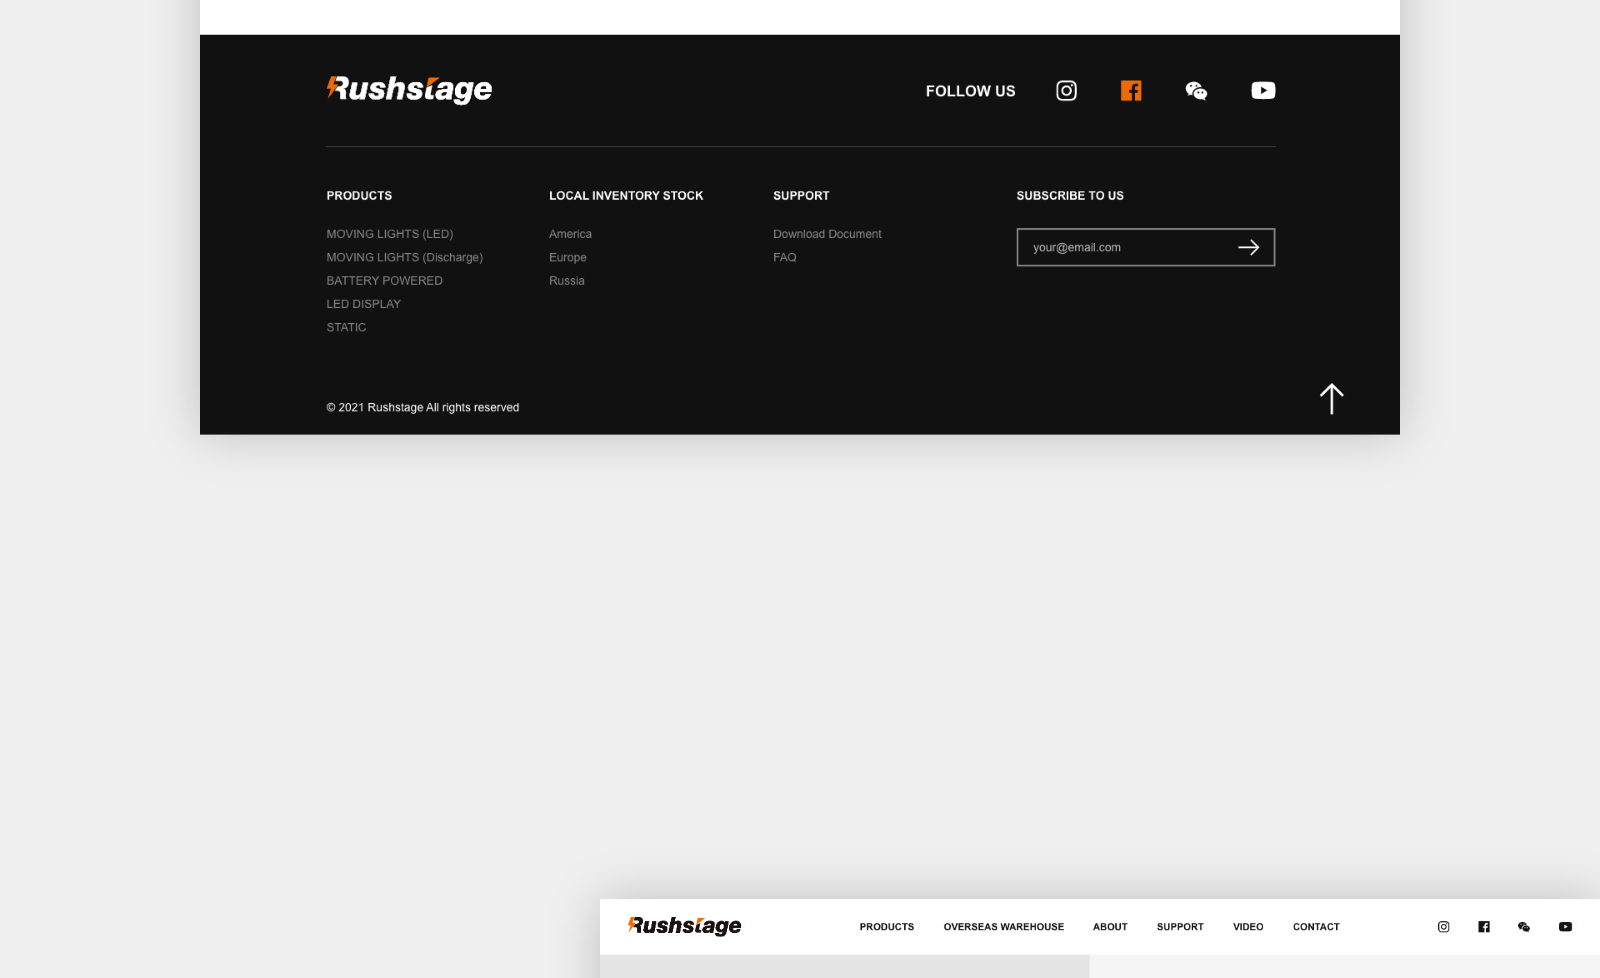Screen dimensions: 1600x978
Task: Click the Instagram icon in the footer
Action: [x=1066, y=91]
